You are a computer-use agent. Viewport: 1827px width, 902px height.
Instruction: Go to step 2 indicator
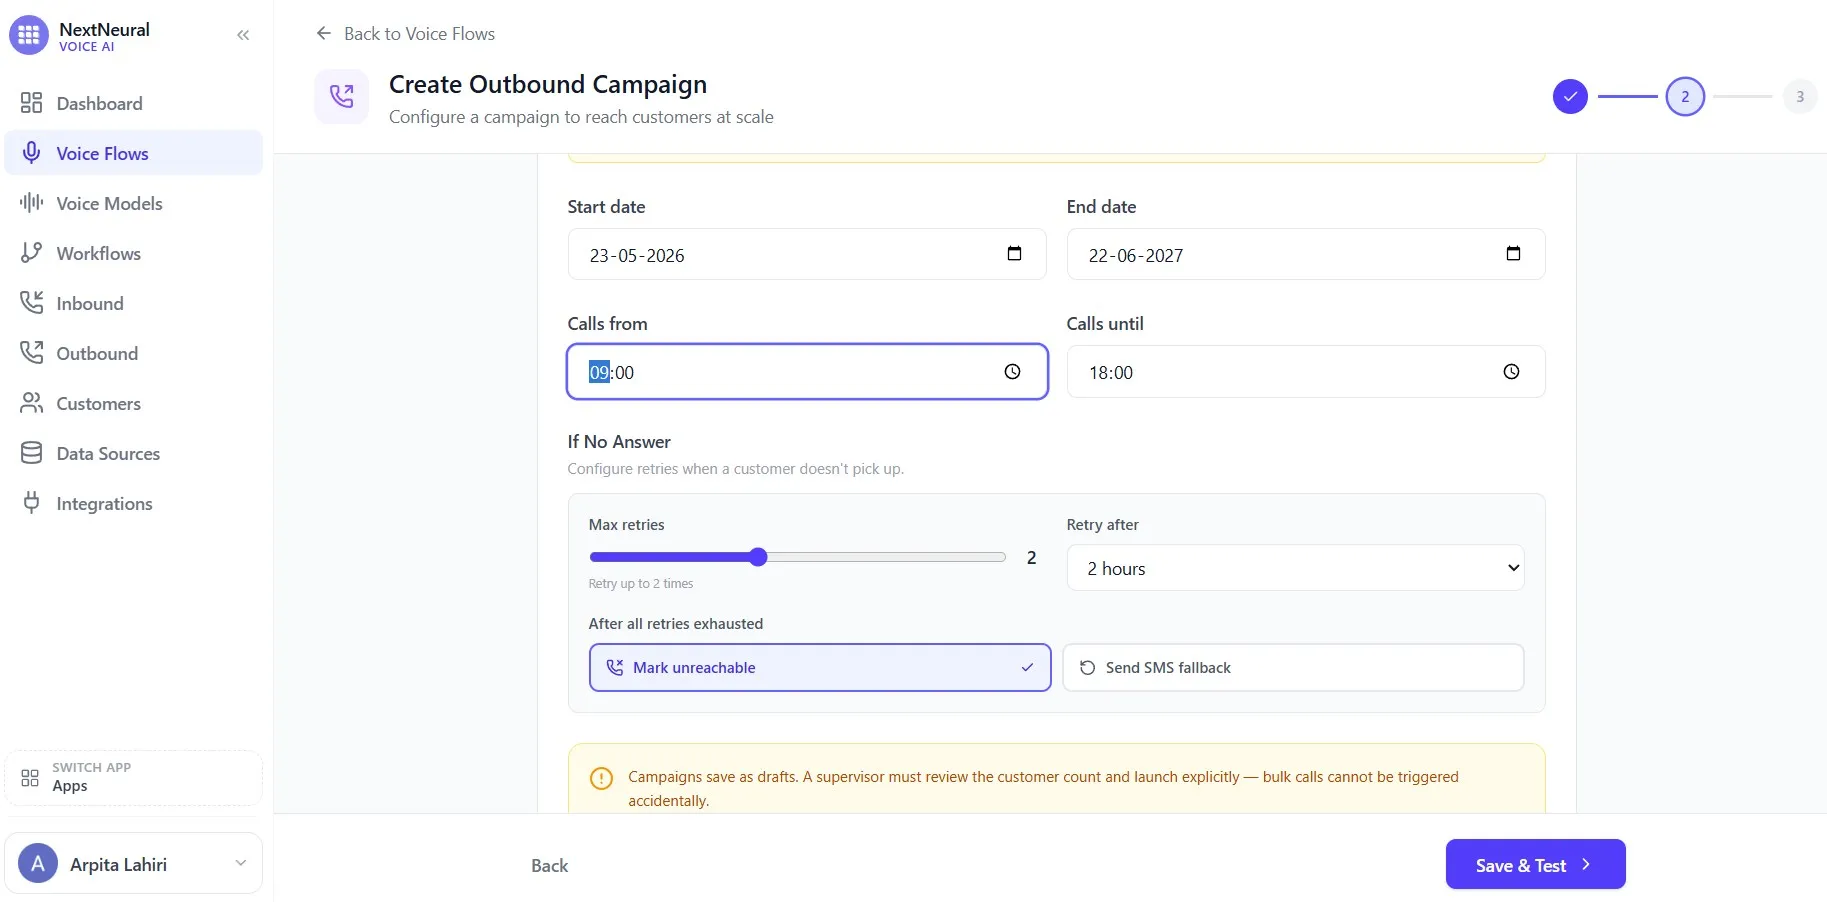pos(1685,97)
